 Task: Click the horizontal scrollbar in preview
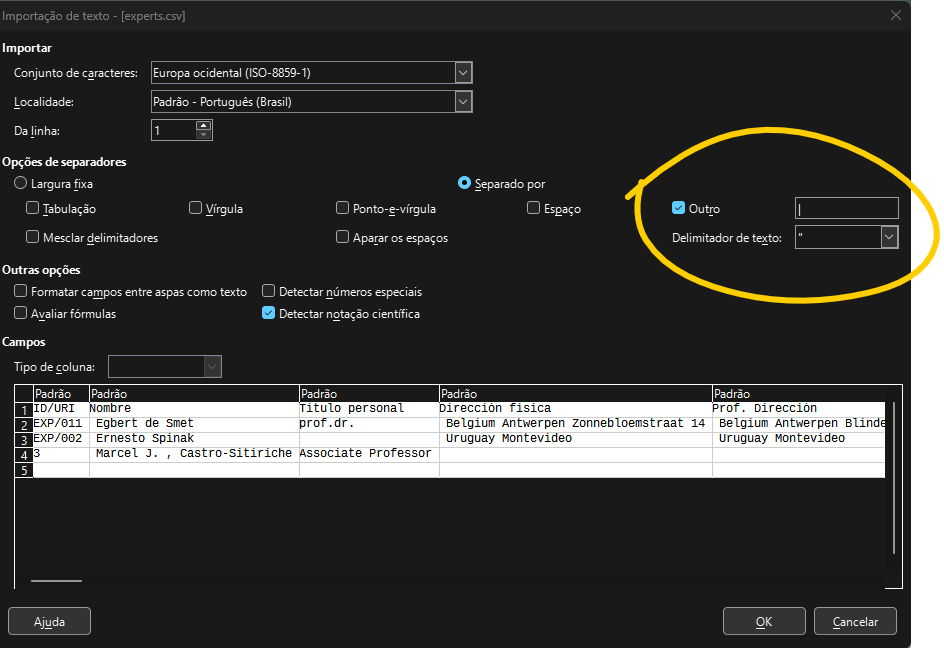point(56,579)
